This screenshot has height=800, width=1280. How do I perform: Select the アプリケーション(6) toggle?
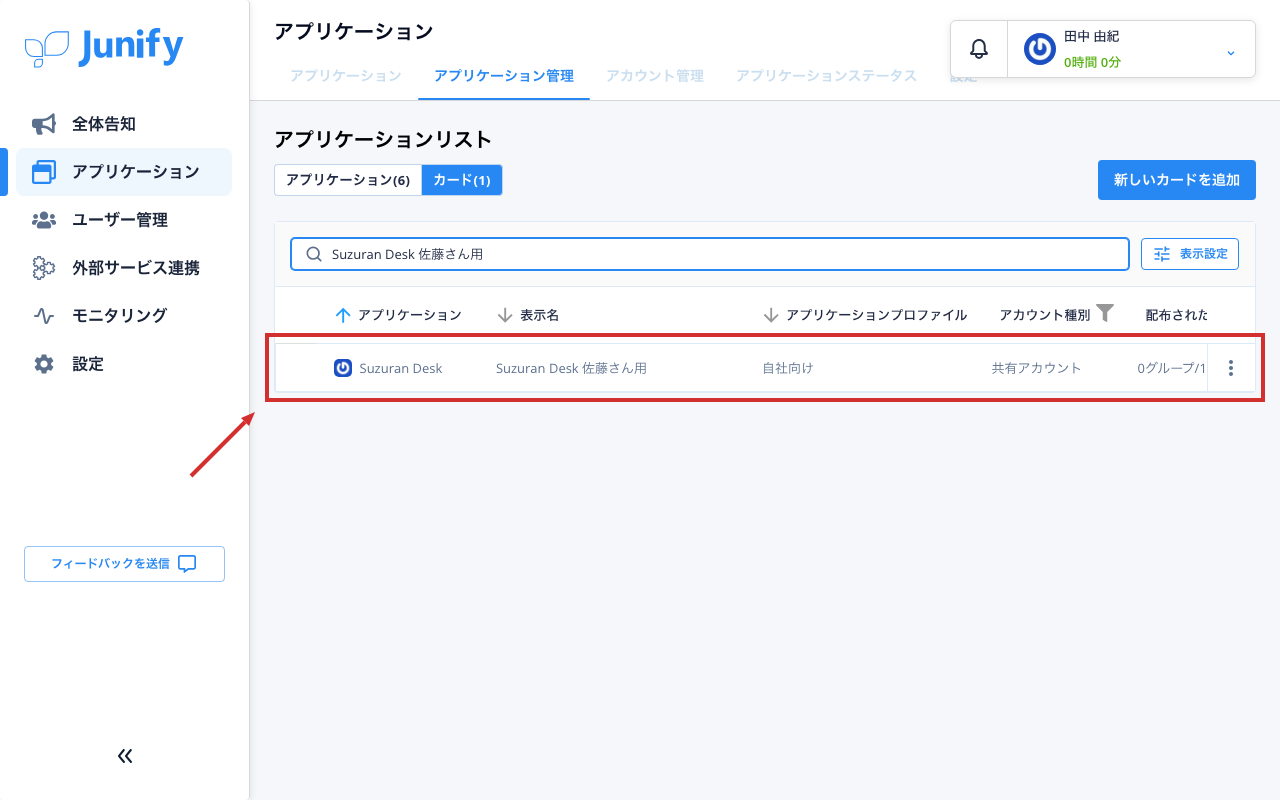[x=348, y=180]
